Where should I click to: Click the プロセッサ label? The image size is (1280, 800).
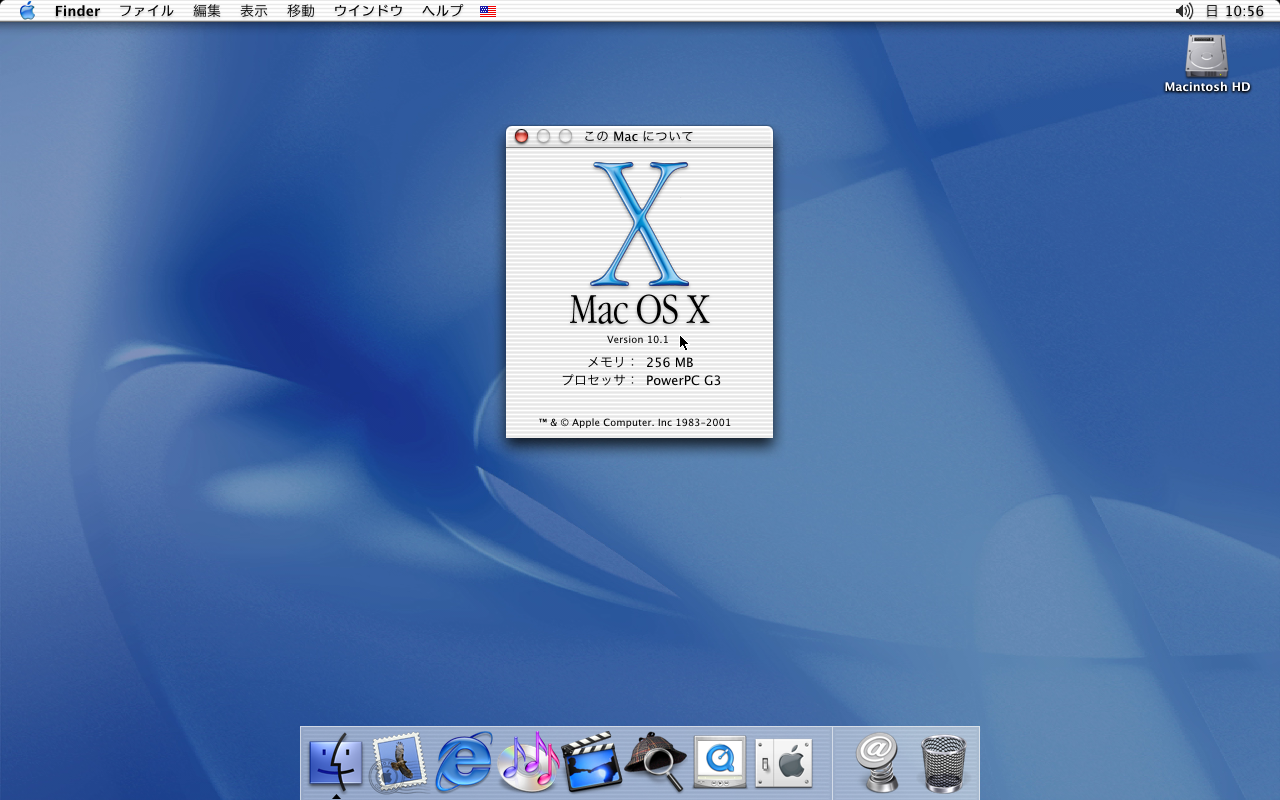(599, 380)
